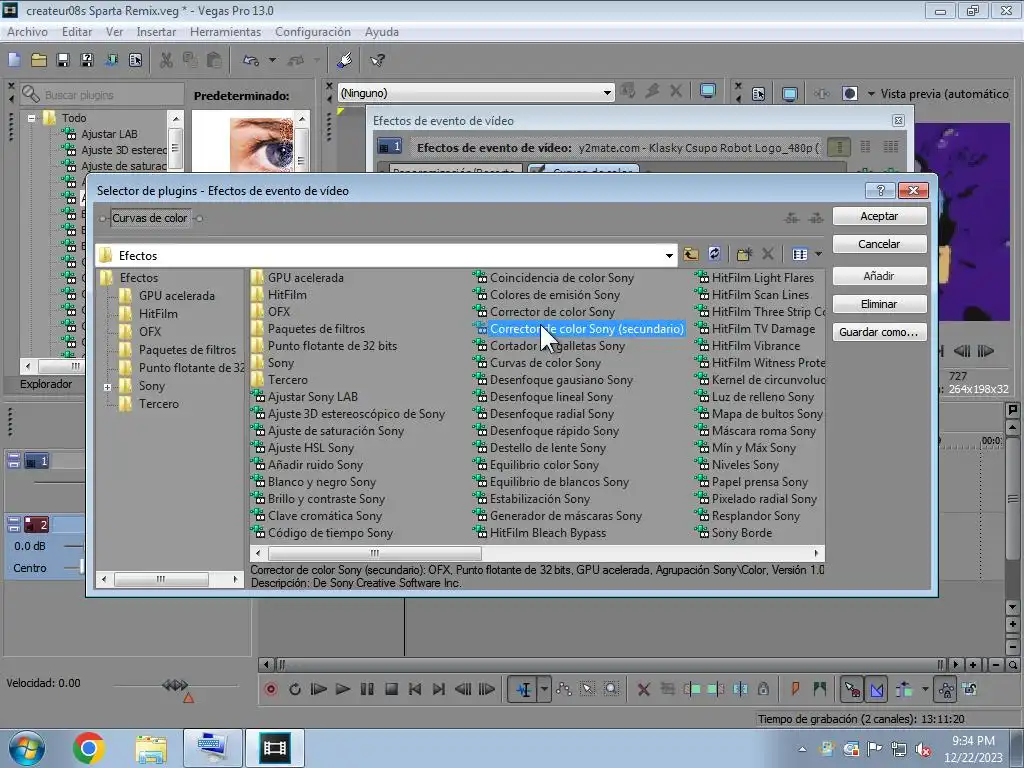Viewport: 1024px width, 768px height.
Task: Open the Archivo menu
Action: pyautogui.click(x=27, y=31)
